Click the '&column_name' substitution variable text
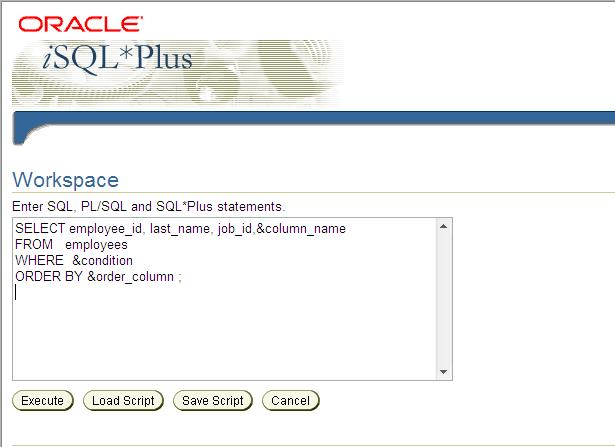 pyautogui.click(x=301, y=229)
